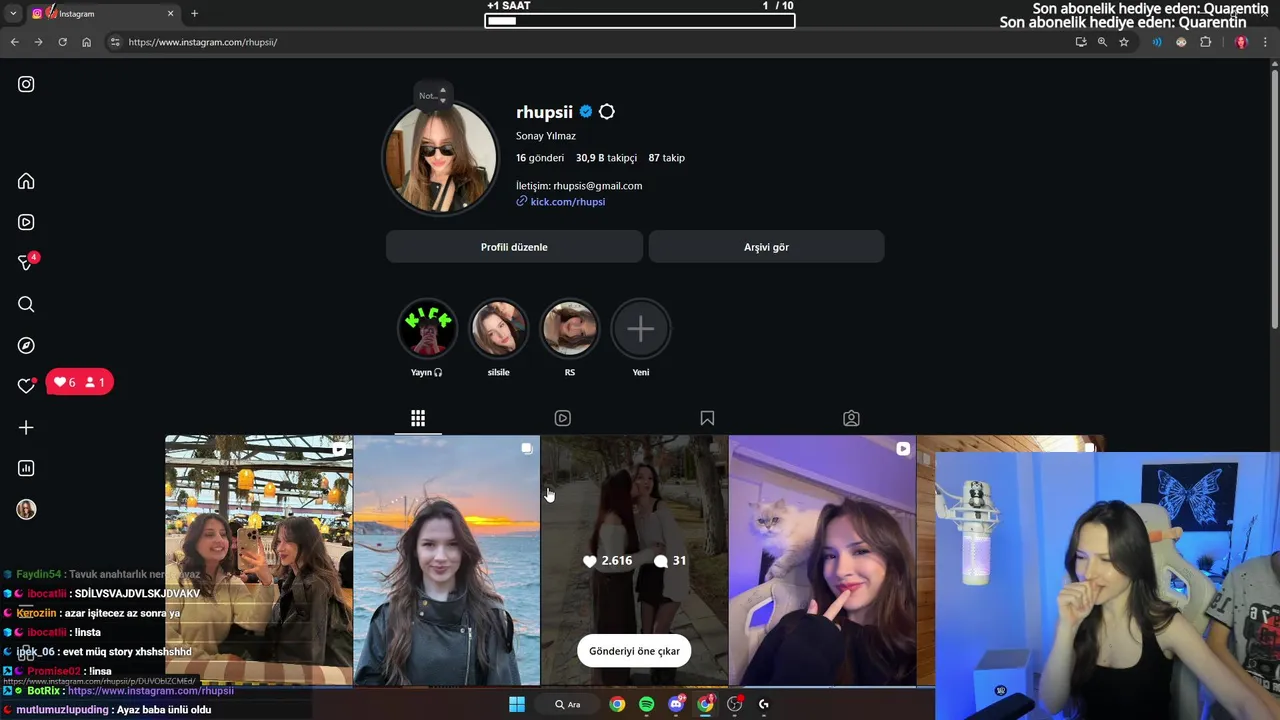
Task: Click the blue sound-wave extension icon
Action: [x=1157, y=42]
